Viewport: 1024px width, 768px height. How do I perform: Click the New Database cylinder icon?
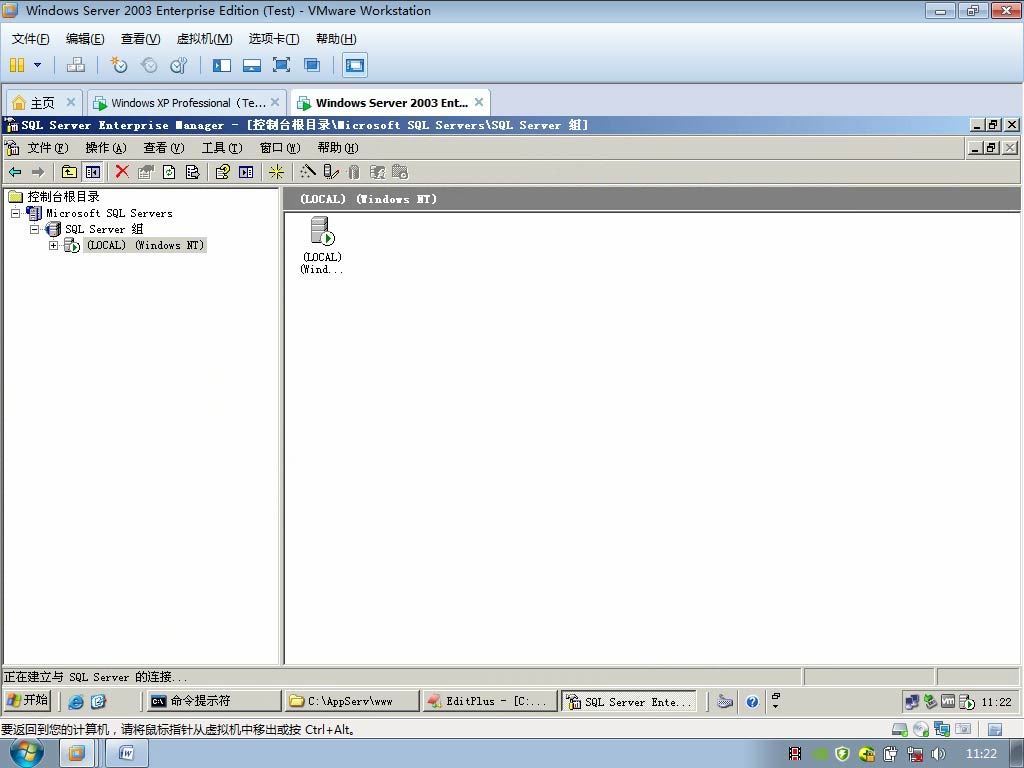click(x=353, y=172)
